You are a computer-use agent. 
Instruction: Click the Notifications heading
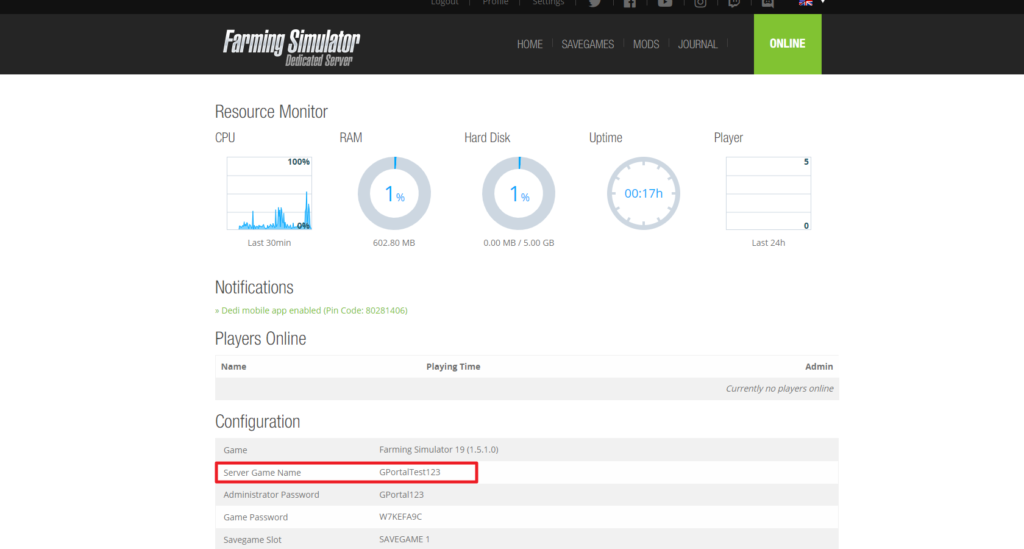pyautogui.click(x=254, y=287)
